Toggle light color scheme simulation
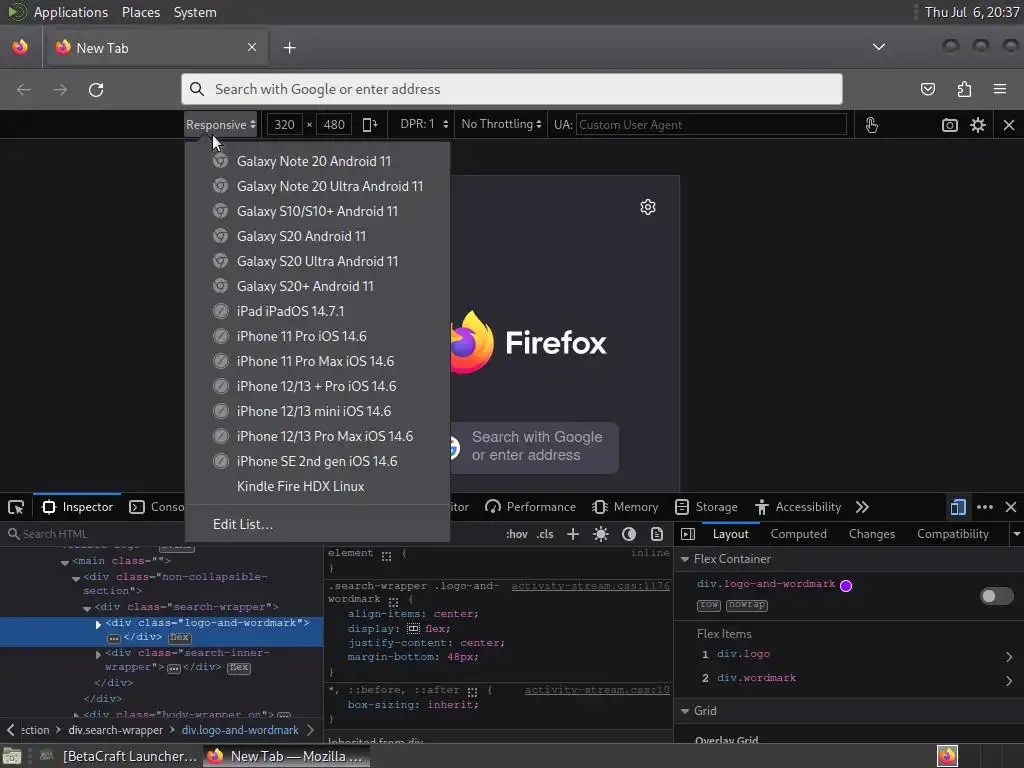1024x768 pixels. pos(601,534)
